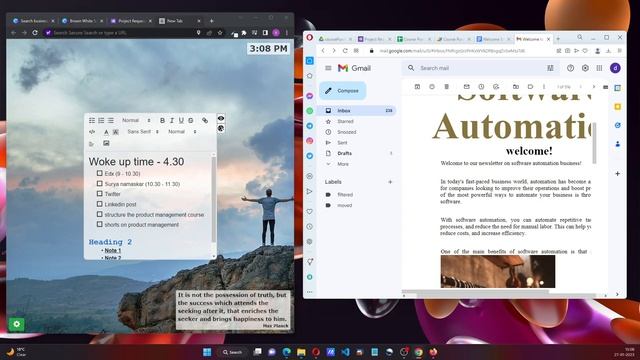640x360 pixels.
Task: Check the shorts on product management checkbox
Action: click(x=100, y=224)
